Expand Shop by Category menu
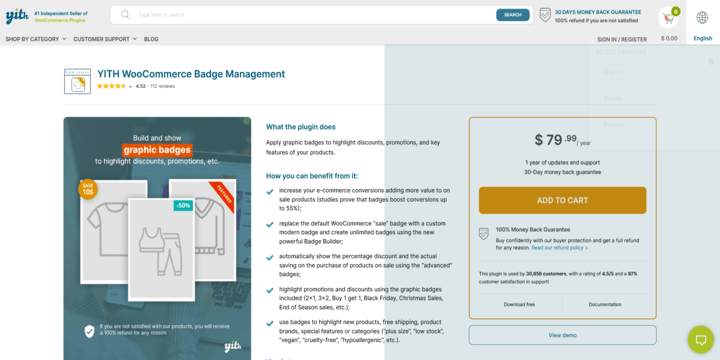 pos(36,39)
